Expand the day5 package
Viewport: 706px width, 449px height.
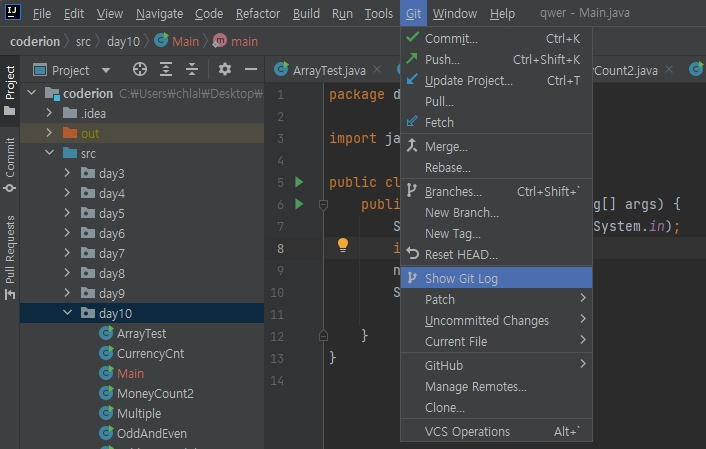tap(67, 213)
